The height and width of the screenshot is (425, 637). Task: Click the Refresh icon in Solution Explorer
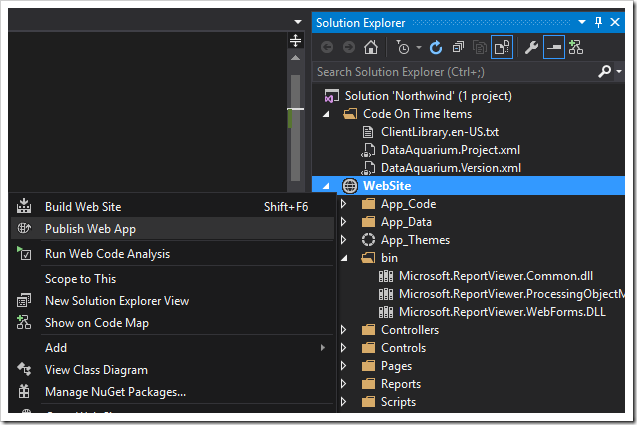point(436,47)
